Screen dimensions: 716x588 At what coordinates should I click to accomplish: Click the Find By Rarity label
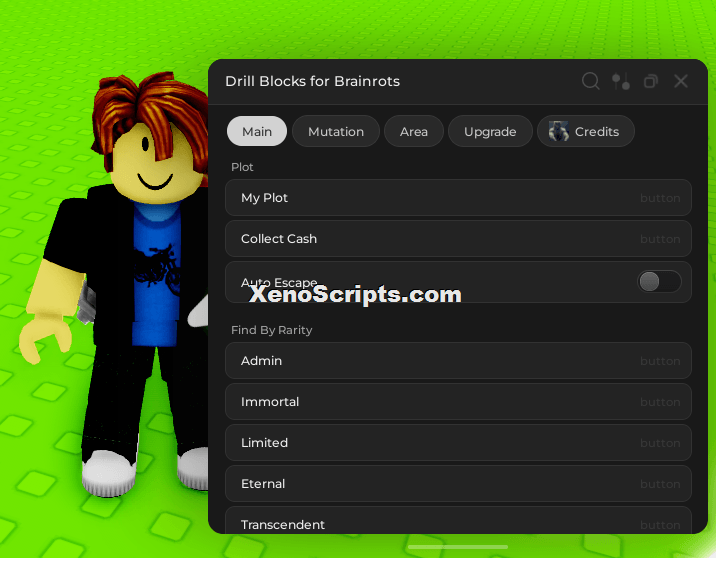pos(272,330)
